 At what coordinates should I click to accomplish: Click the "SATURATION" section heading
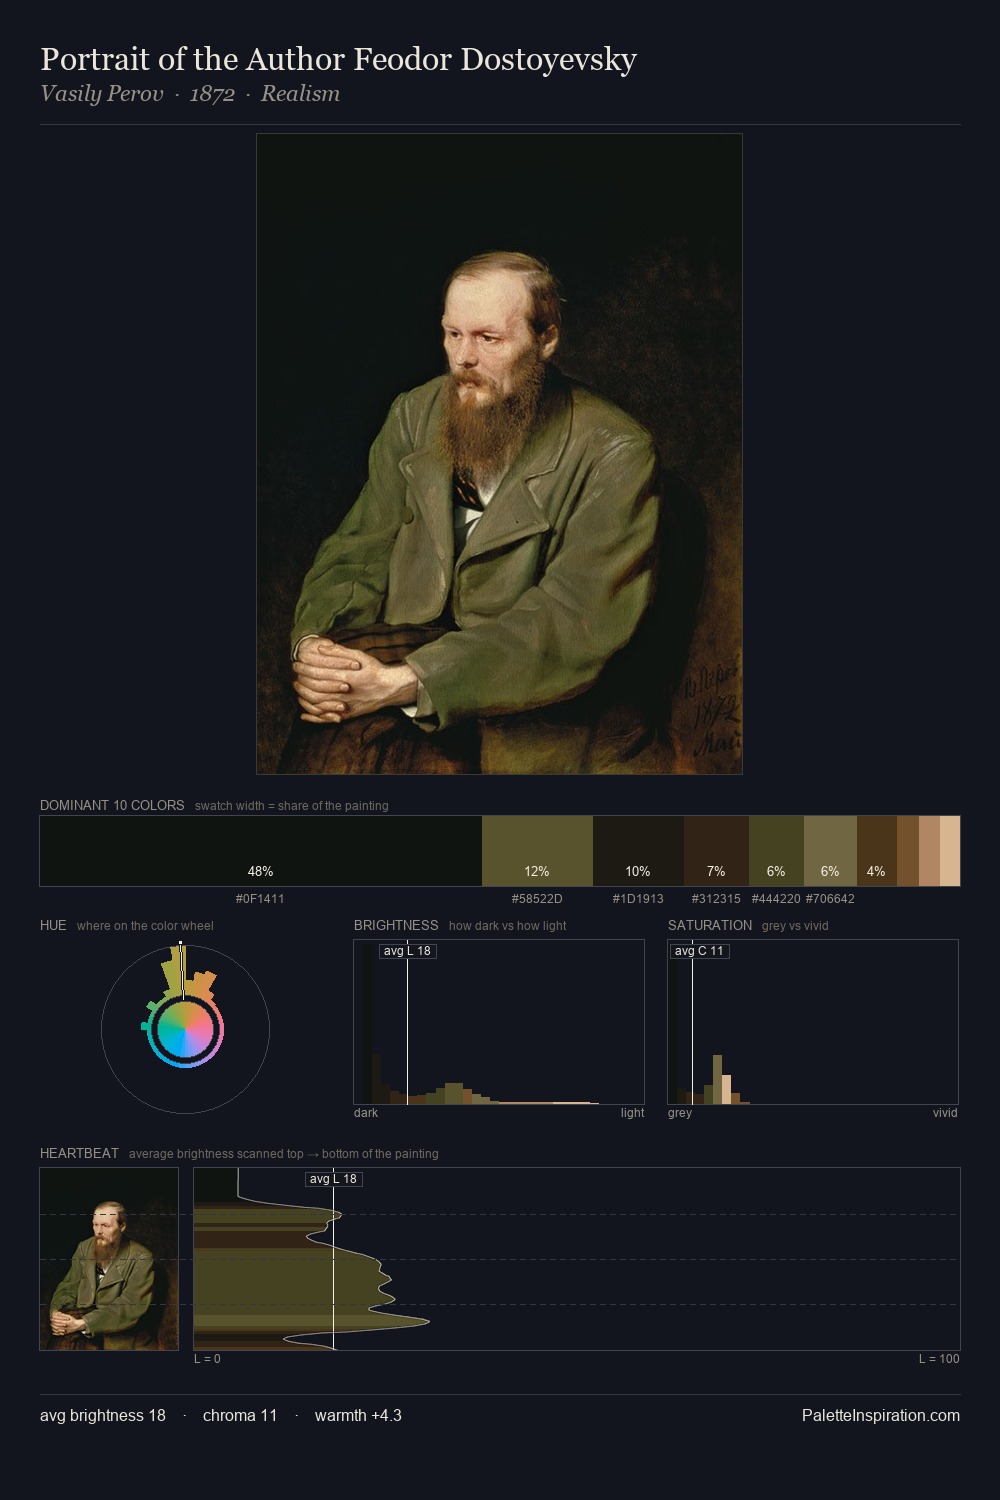pos(710,925)
